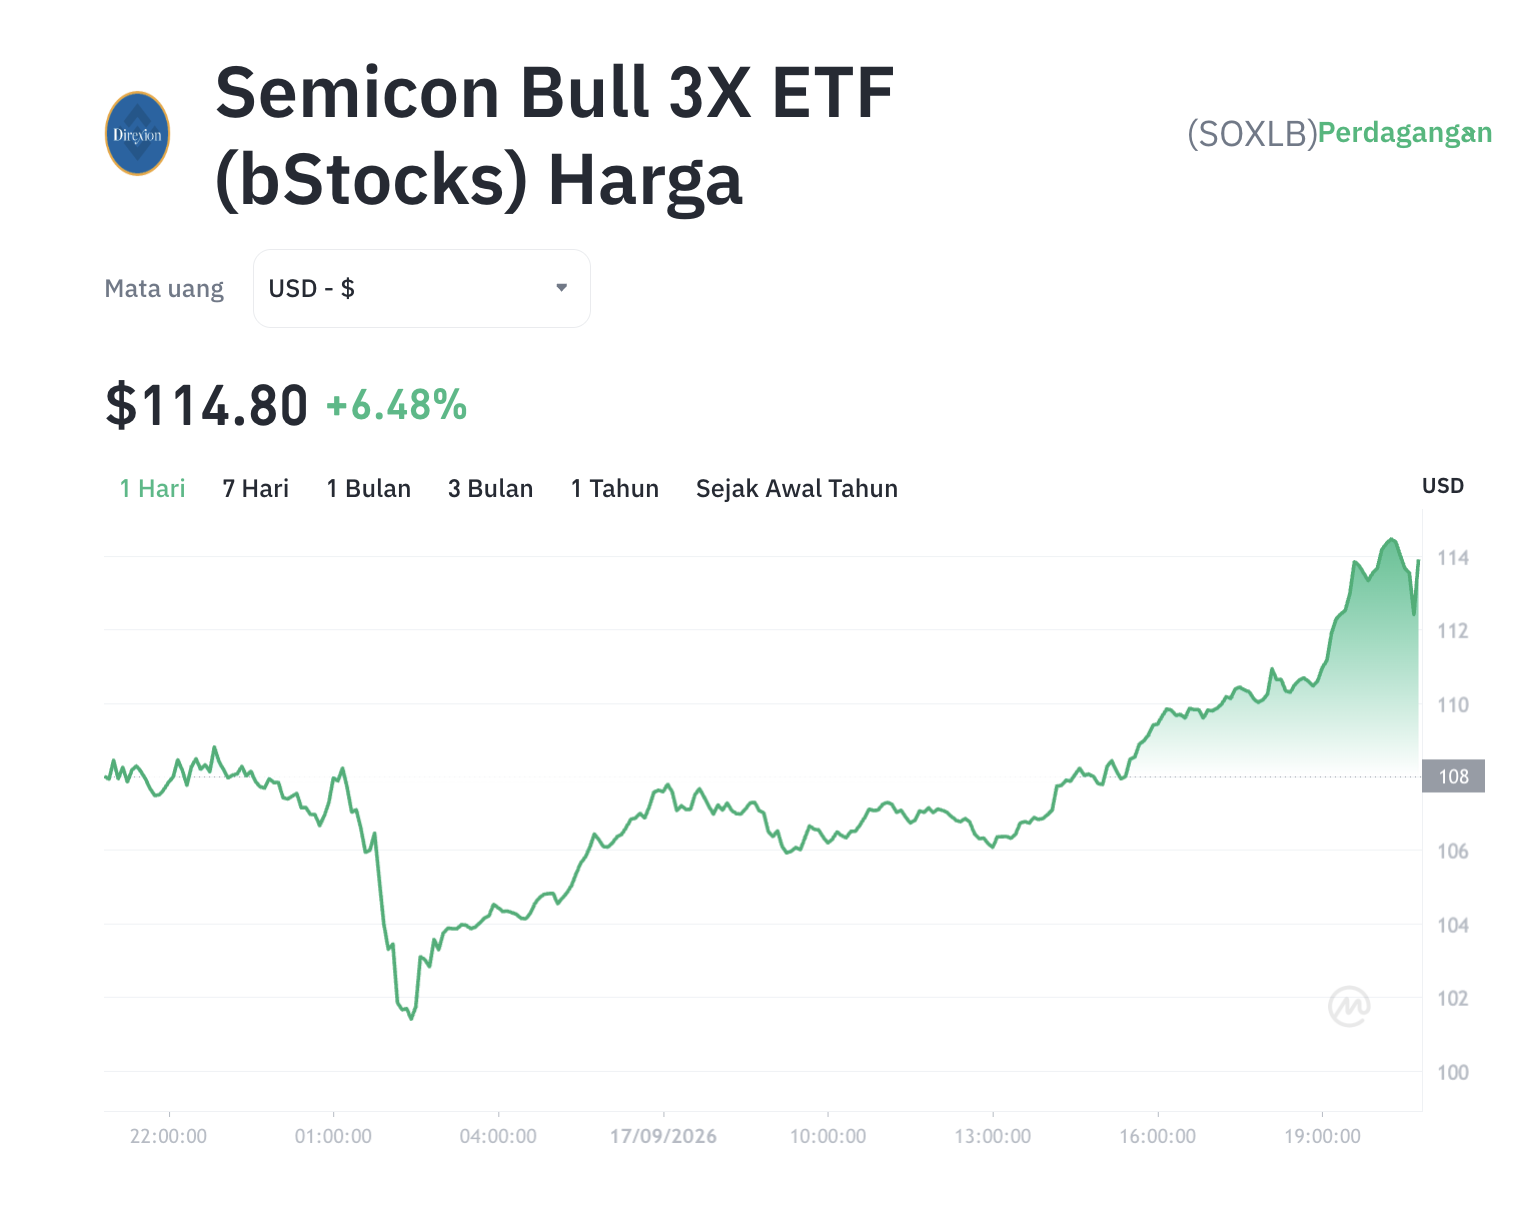Viewport: 1518px width, 1206px height.
Task: Click the 01:00:00 time axis label
Action: point(333,1136)
